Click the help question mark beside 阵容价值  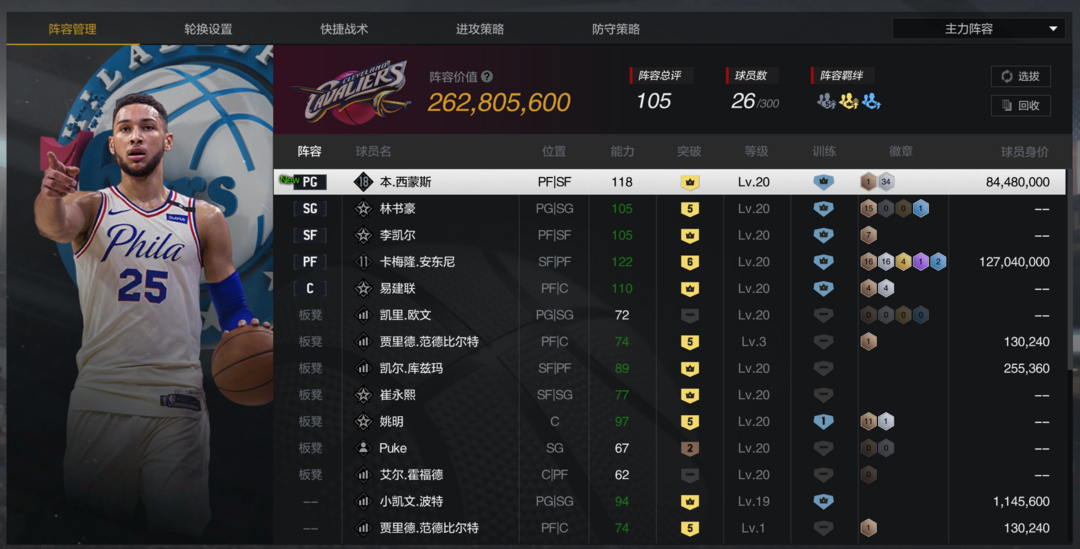487,76
